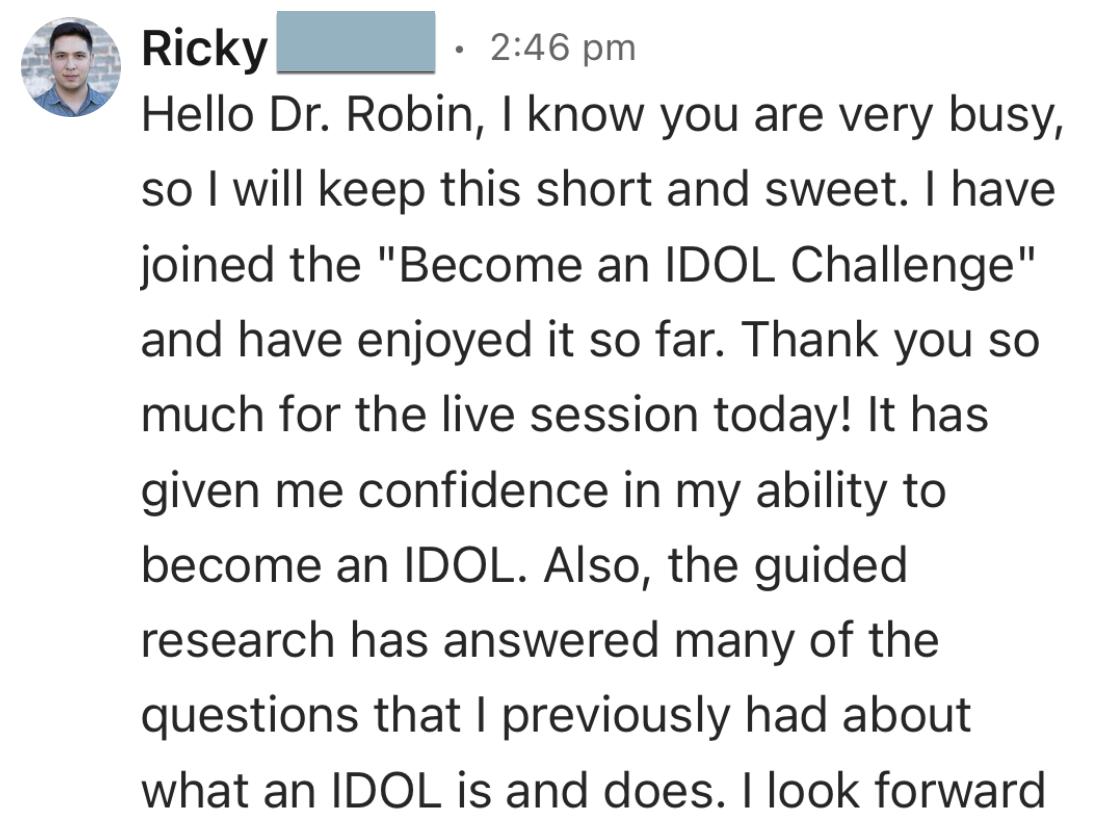Click the word "research" in the message
Screen dimensions: 1106x813
pos(237,641)
